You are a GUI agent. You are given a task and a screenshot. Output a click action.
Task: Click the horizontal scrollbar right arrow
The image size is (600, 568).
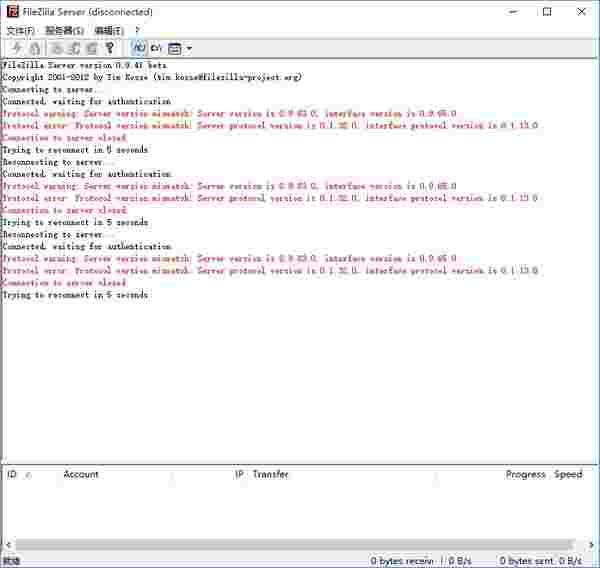[592, 545]
